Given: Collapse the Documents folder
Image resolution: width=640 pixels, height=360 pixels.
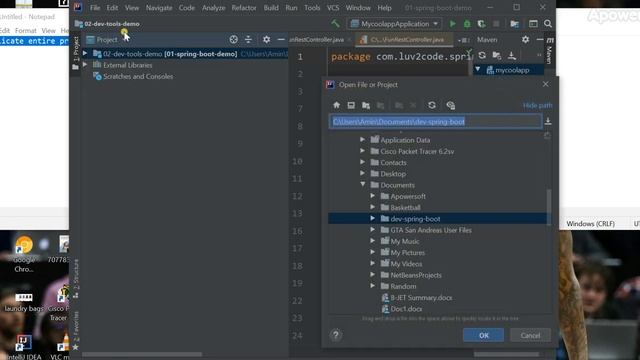Looking at the screenshot, I should pyautogui.click(x=362, y=184).
